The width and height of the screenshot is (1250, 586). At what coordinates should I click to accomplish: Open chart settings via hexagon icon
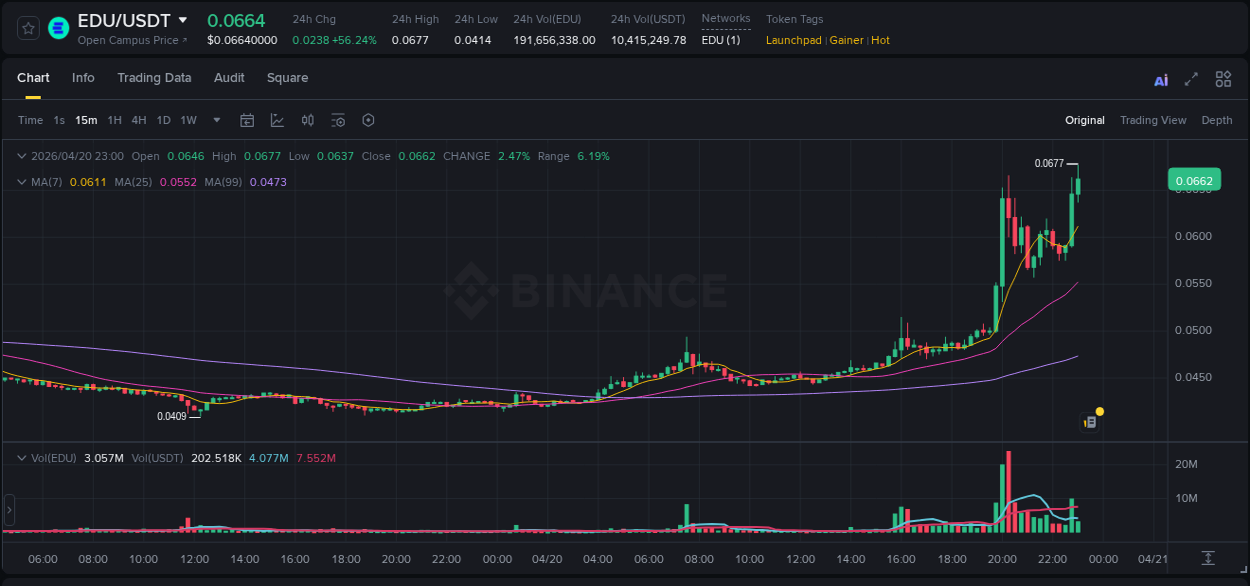[368, 120]
